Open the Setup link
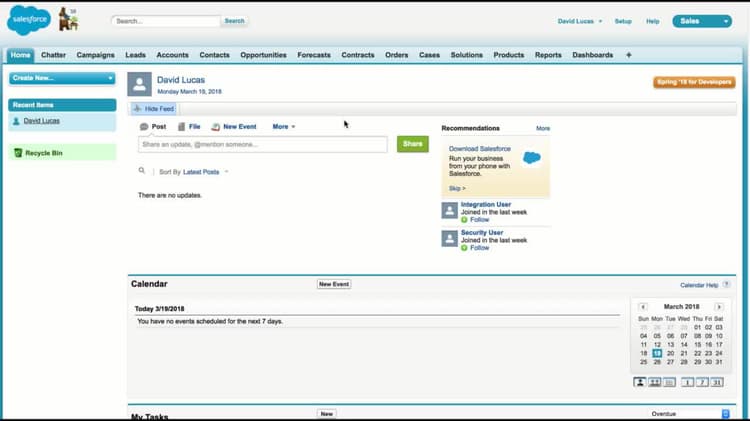This screenshot has height=421, width=750. tap(623, 21)
